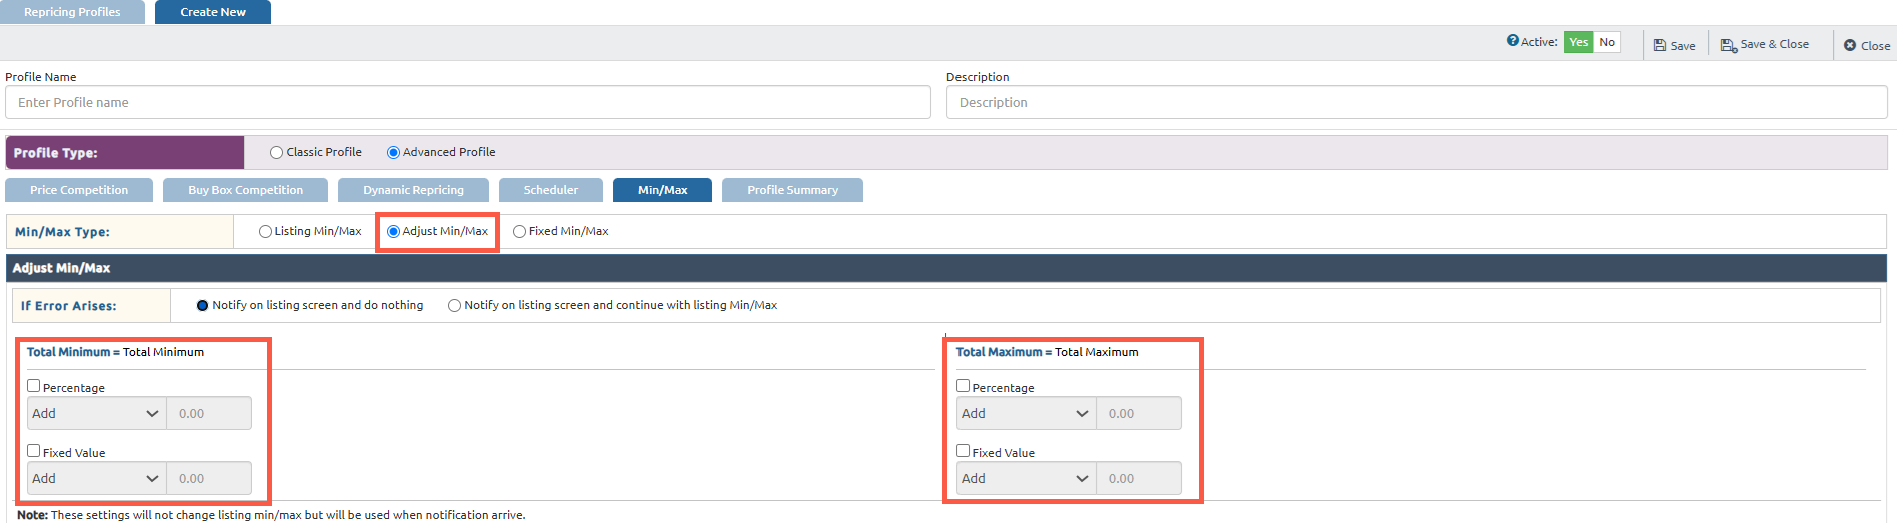The width and height of the screenshot is (1897, 523).
Task: Click the Active help question-mark icon
Action: click(1512, 41)
